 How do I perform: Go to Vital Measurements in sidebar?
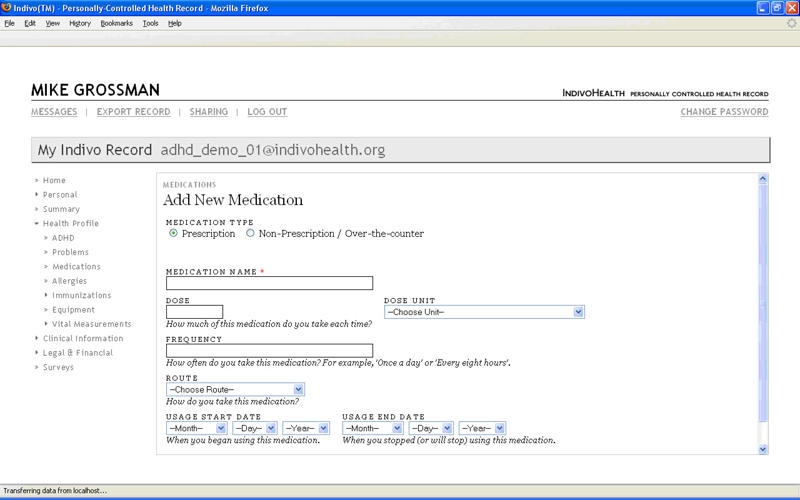[91, 324]
